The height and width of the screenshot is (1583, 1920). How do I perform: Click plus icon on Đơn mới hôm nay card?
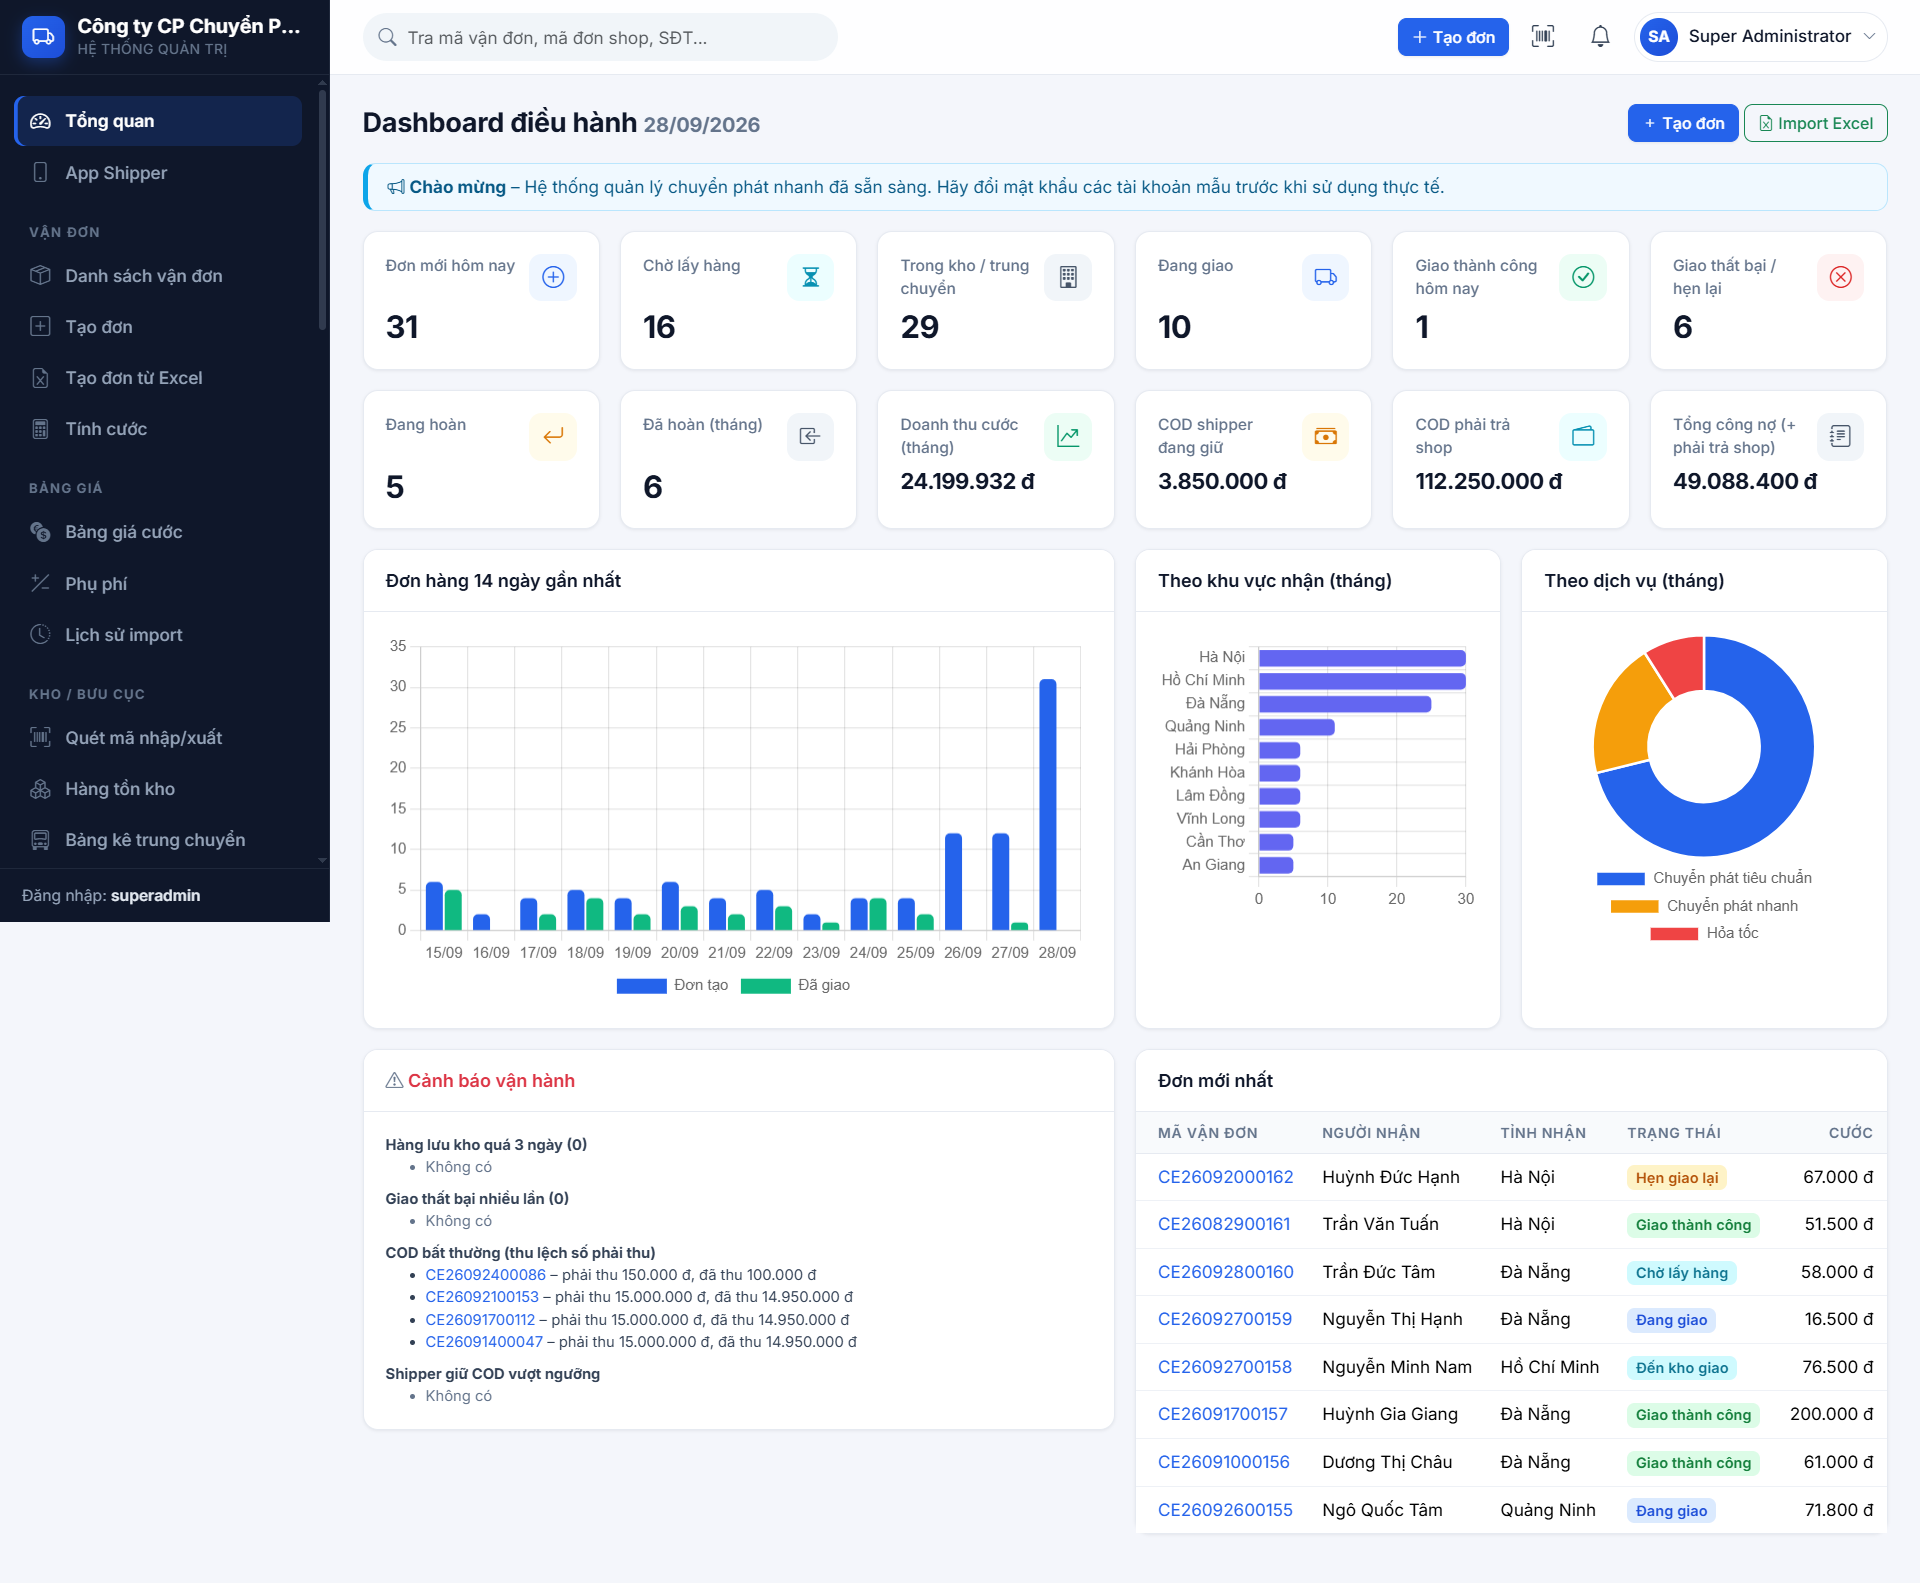click(x=553, y=277)
